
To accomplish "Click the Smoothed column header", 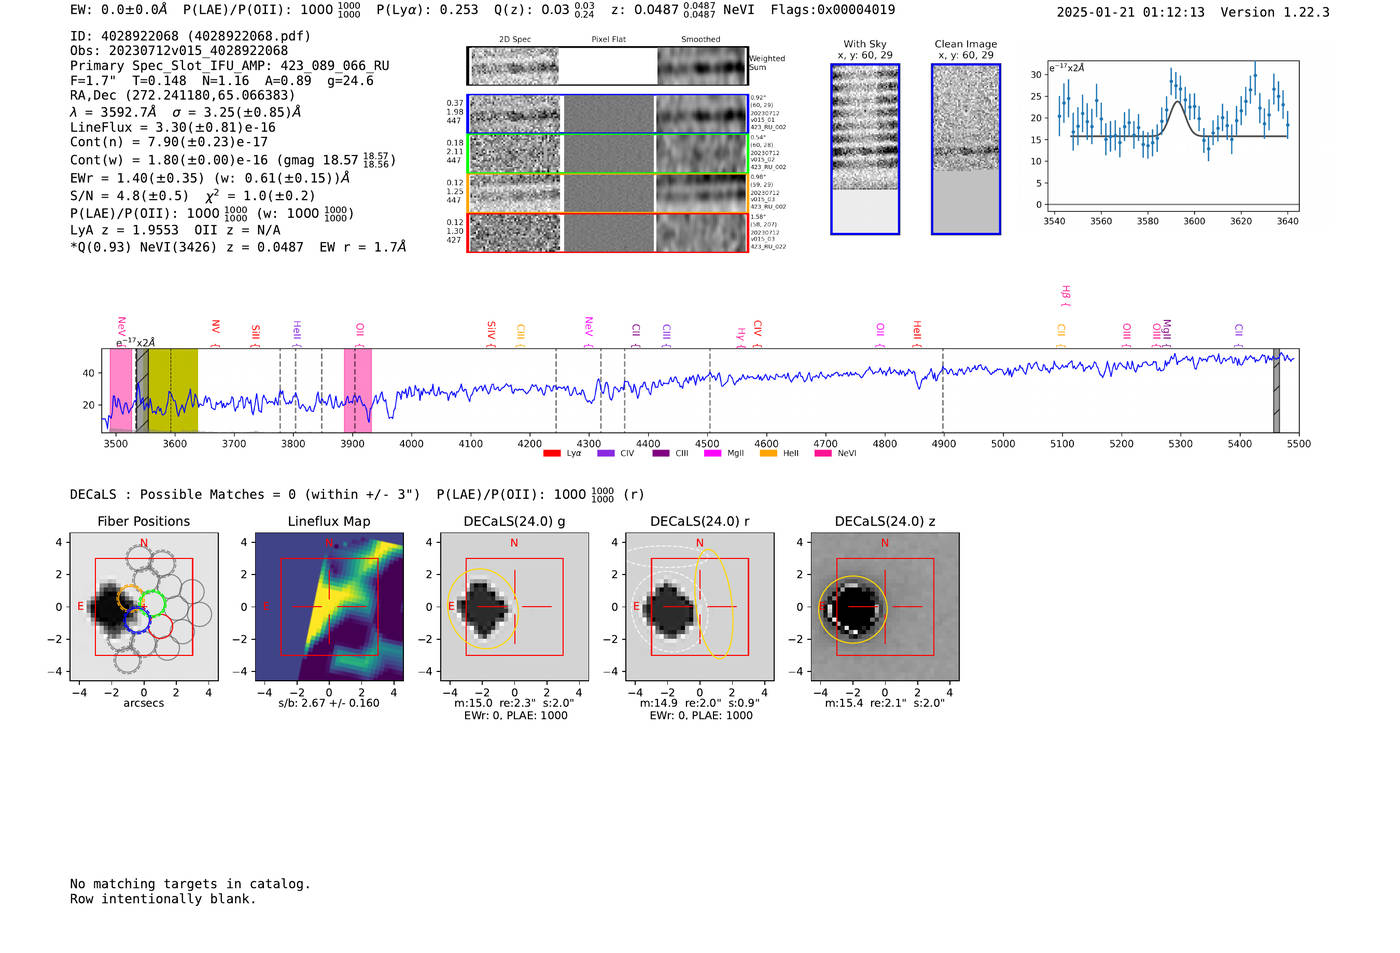I will pyautogui.click(x=700, y=40).
